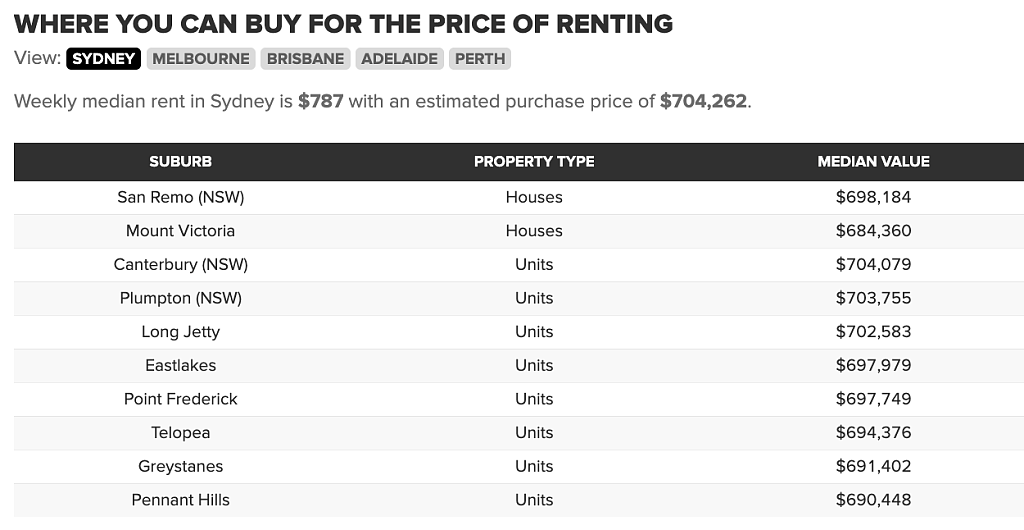Click the Suburb column header
This screenshot has height=530, width=1024.
pyautogui.click(x=180, y=161)
